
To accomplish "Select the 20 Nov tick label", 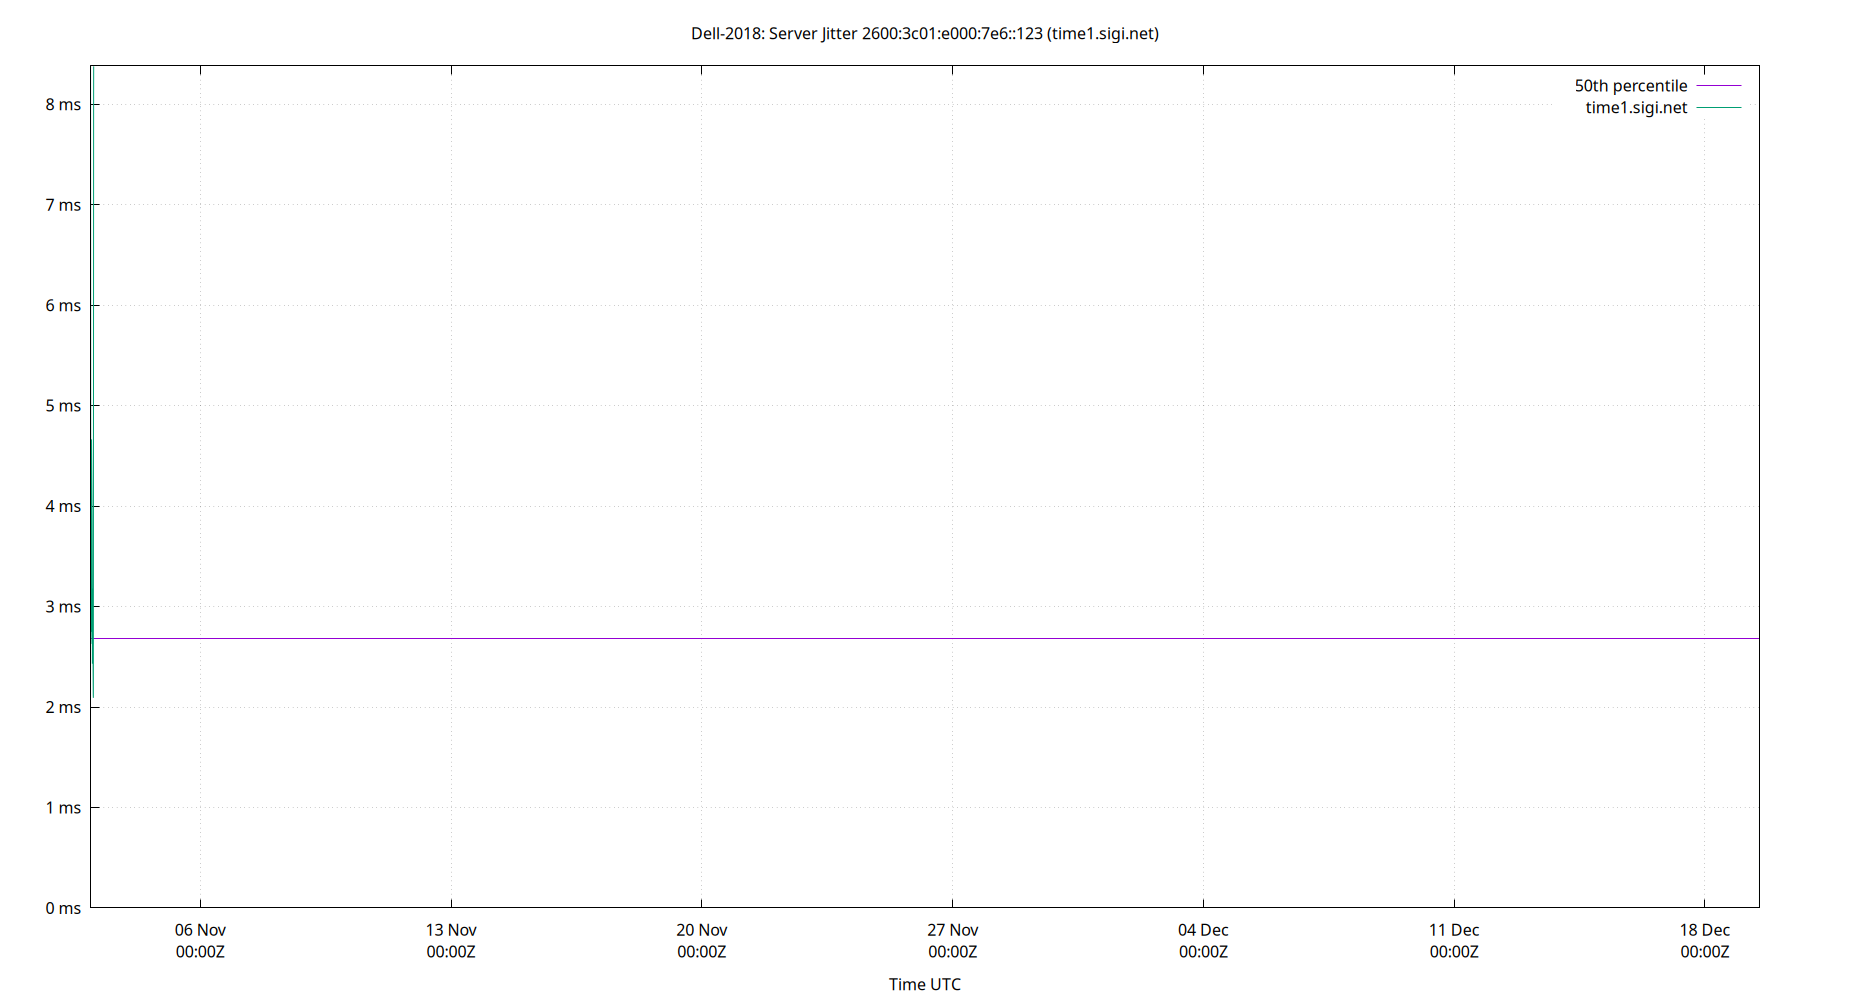I will [702, 929].
